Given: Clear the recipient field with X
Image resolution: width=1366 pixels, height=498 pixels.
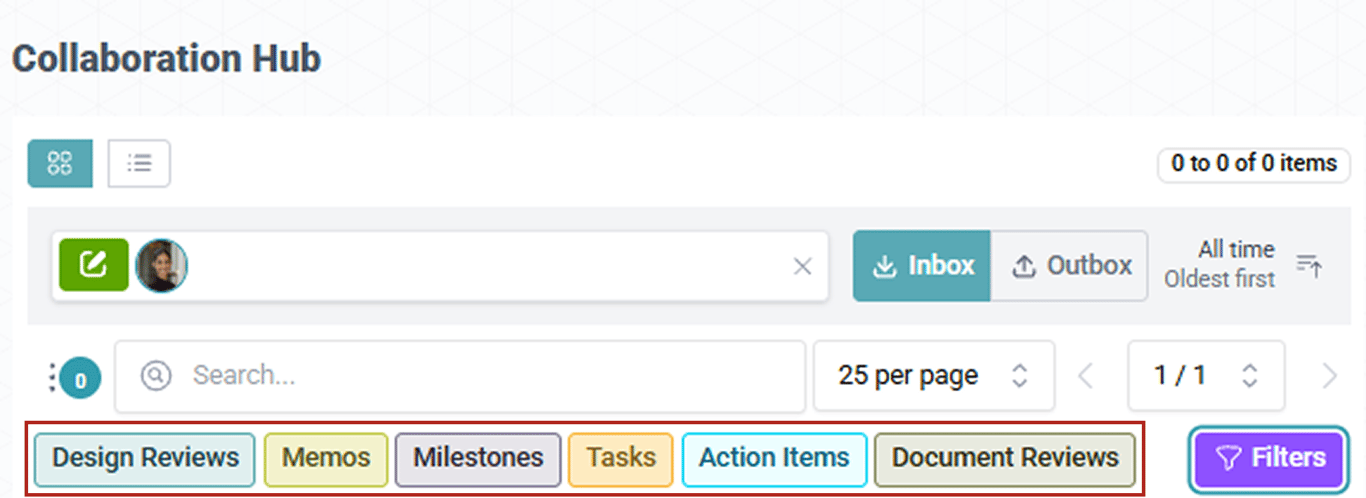Looking at the screenshot, I should coord(802,266).
